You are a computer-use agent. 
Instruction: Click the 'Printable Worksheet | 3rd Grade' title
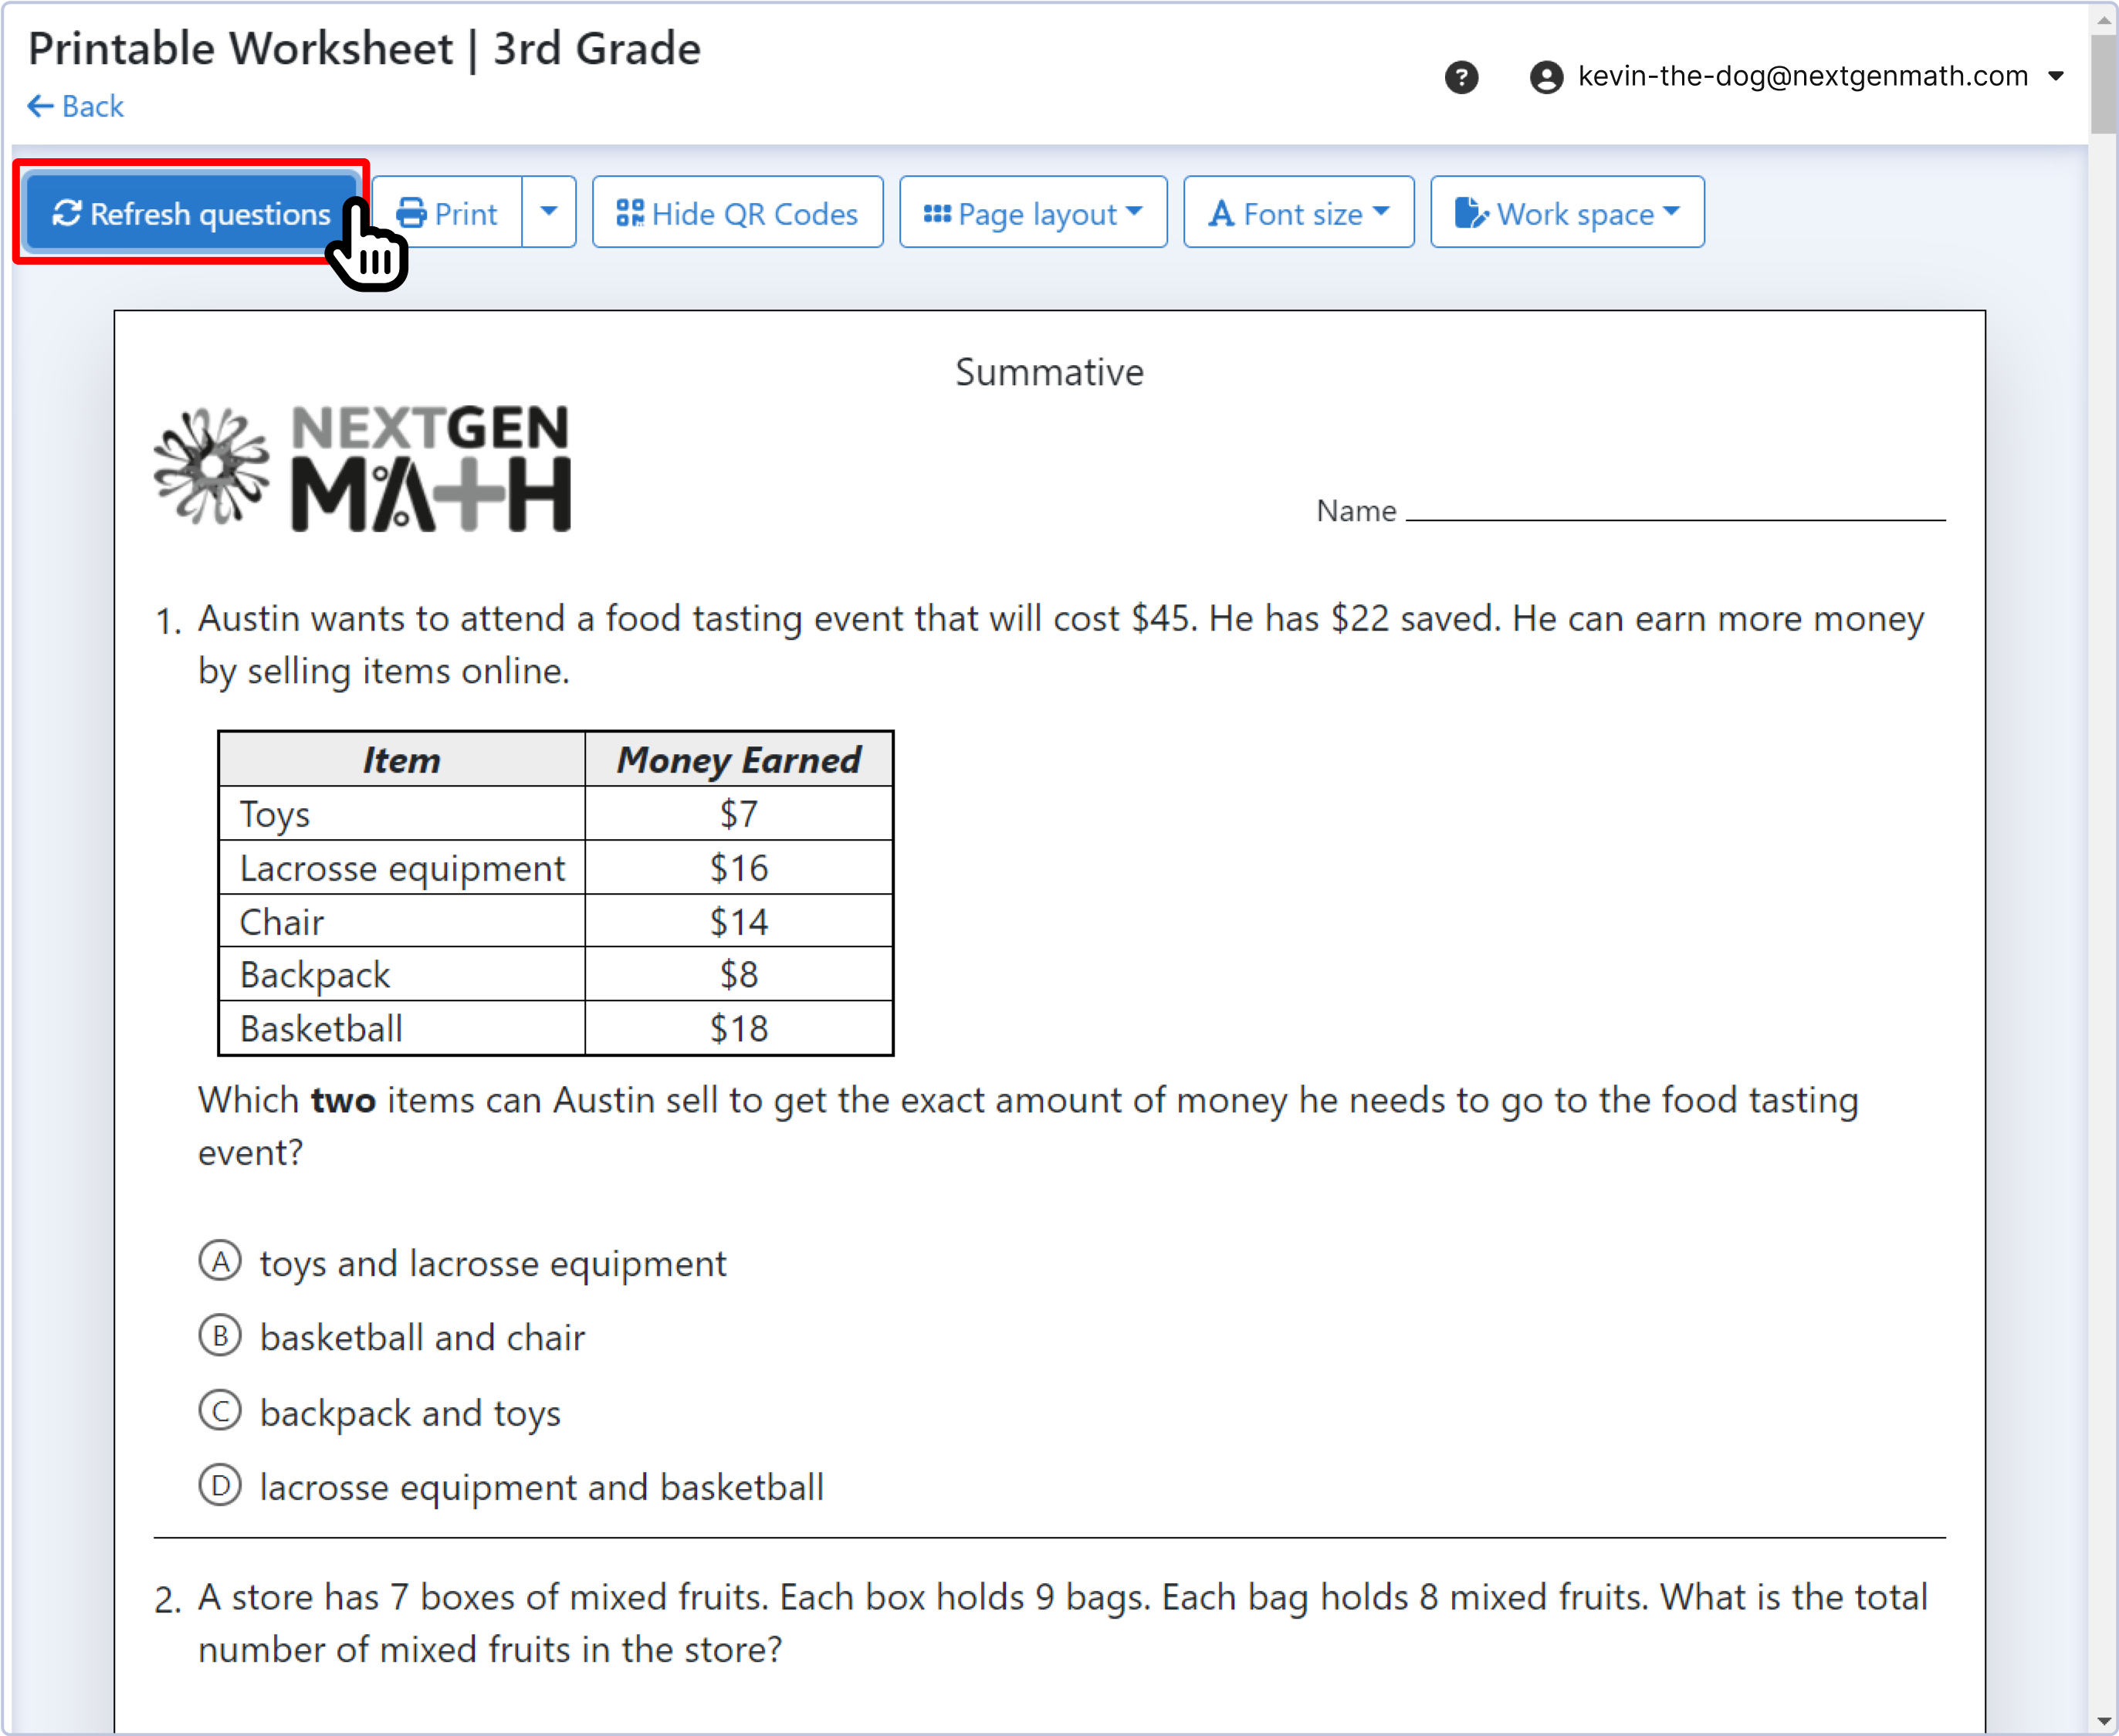(364, 49)
